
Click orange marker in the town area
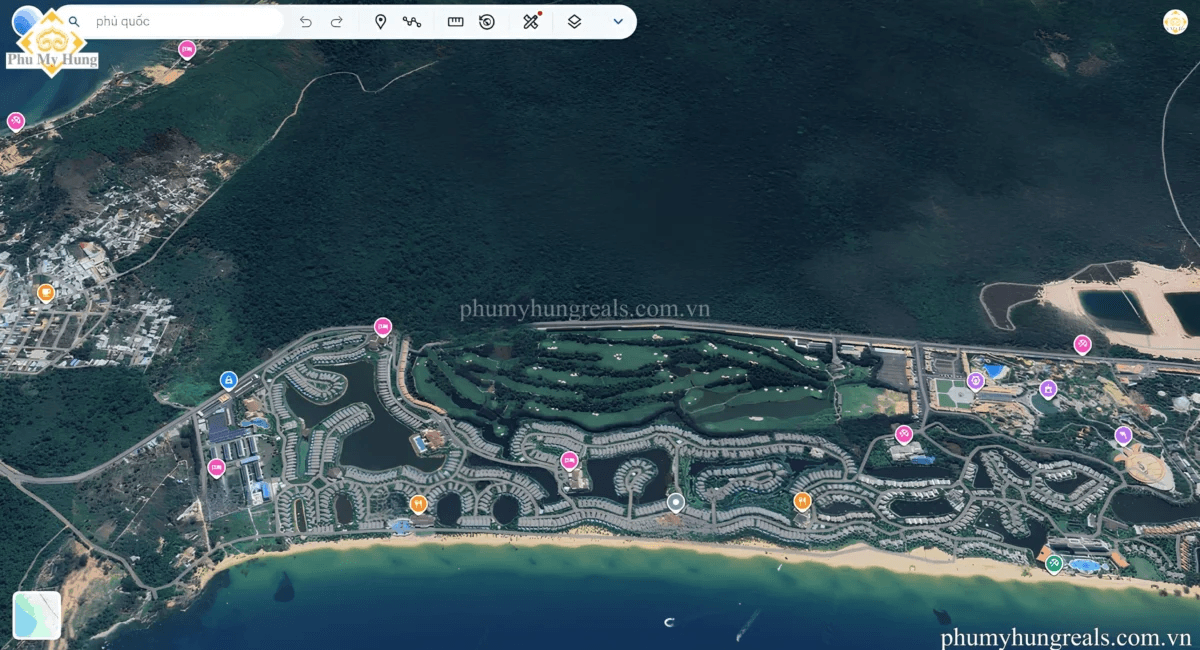[46, 292]
